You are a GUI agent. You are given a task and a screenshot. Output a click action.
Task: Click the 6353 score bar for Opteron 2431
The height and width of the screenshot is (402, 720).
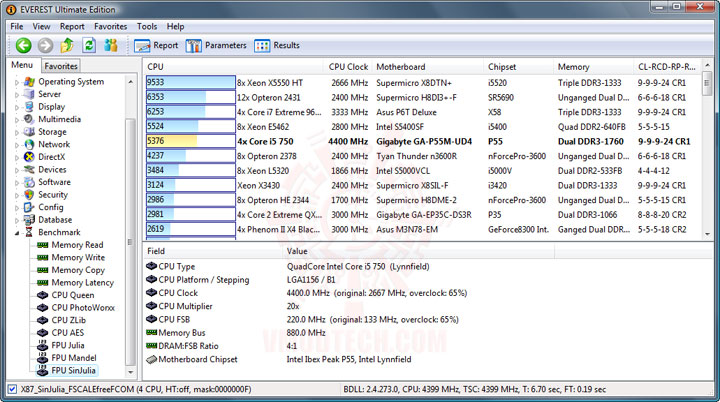point(191,97)
